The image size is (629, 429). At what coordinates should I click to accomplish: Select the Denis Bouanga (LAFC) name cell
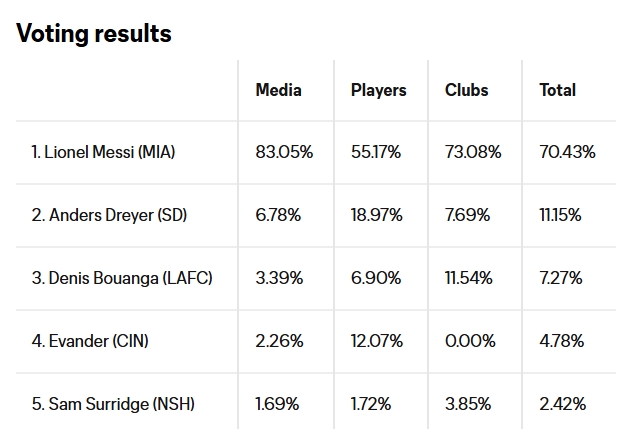122,278
